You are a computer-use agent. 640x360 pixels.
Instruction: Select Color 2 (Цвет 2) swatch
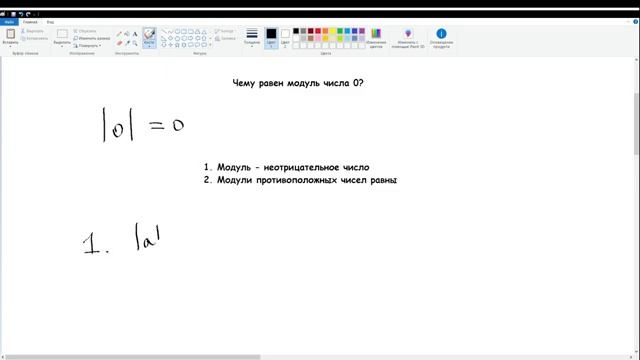tap(285, 38)
